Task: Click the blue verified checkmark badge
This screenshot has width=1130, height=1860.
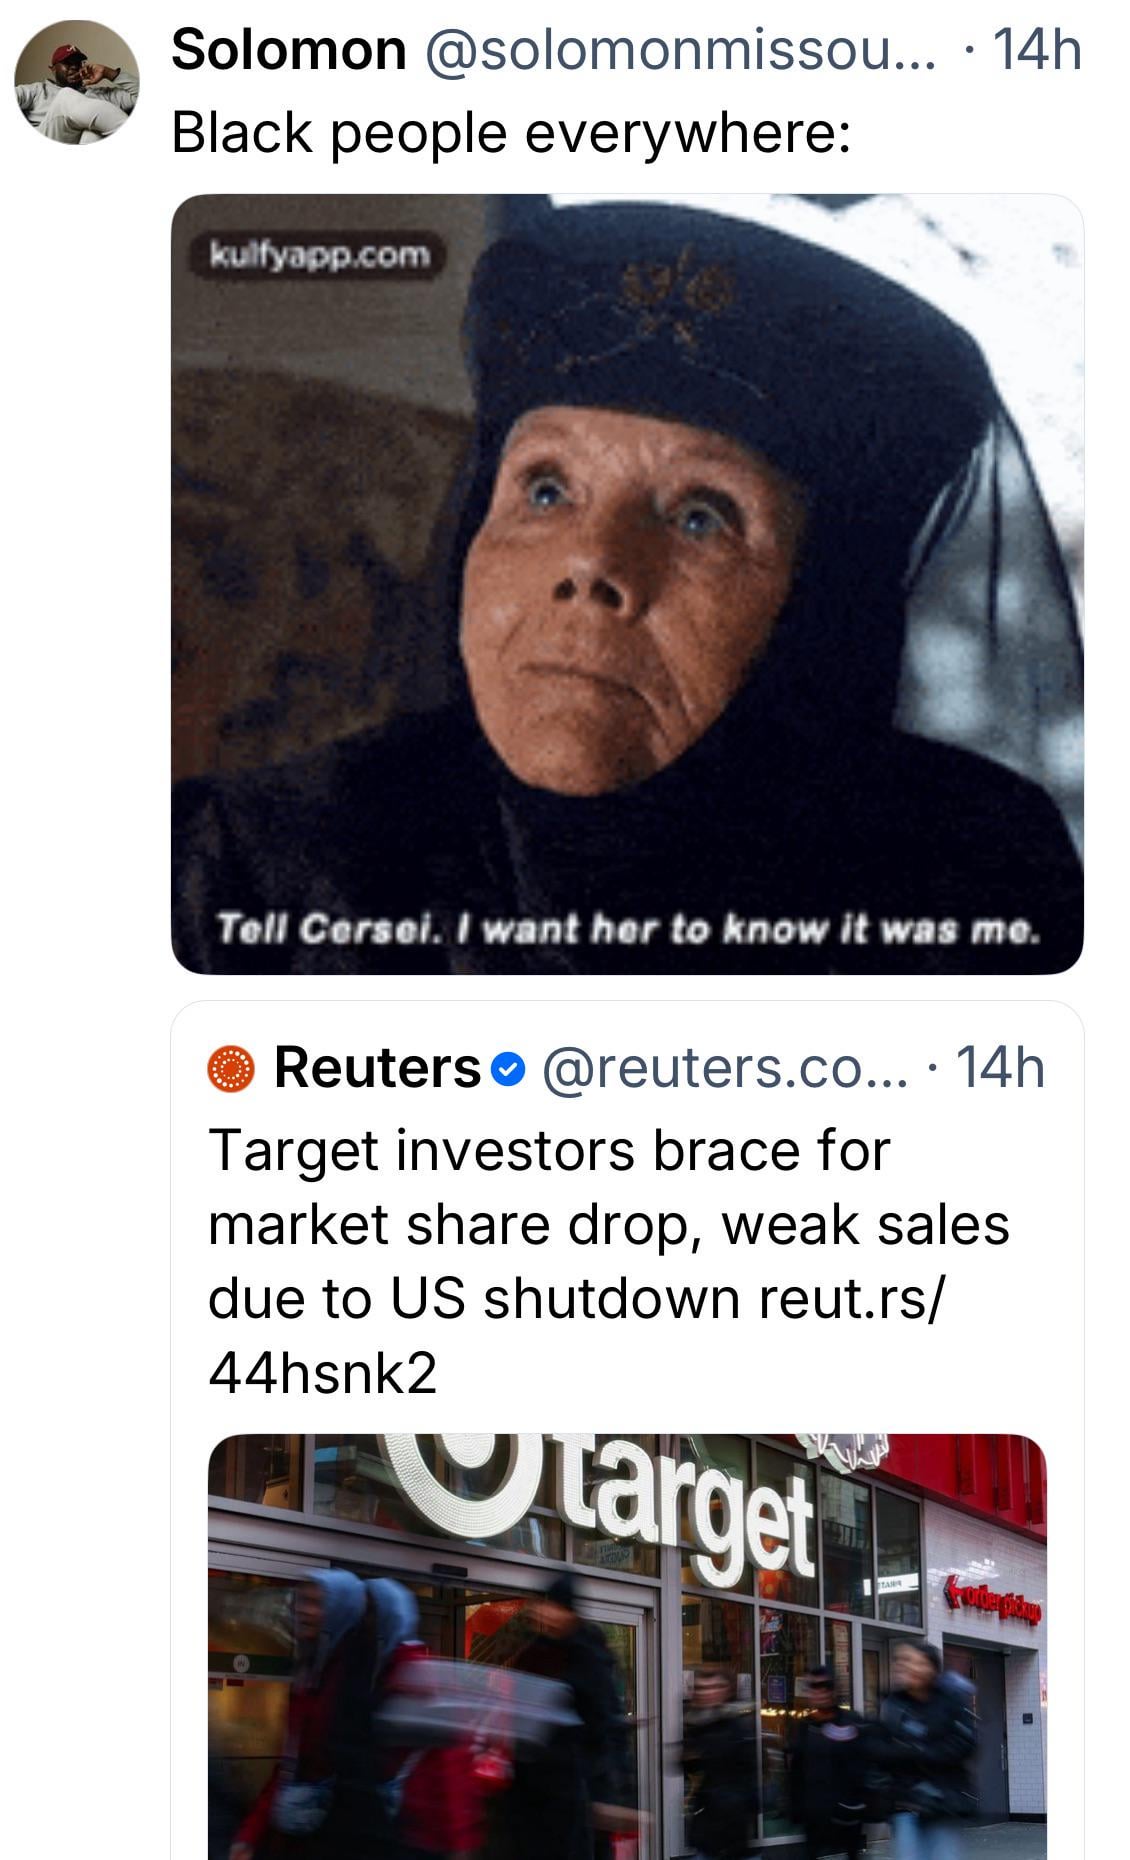Action: tap(509, 1070)
